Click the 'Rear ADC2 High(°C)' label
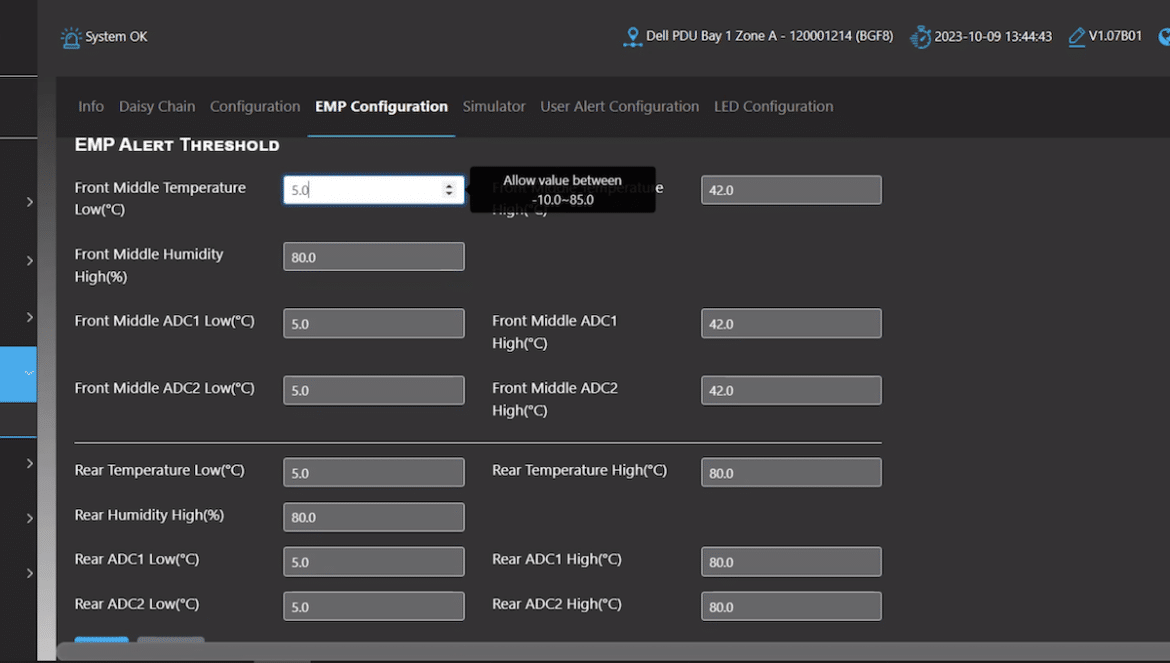 557,604
